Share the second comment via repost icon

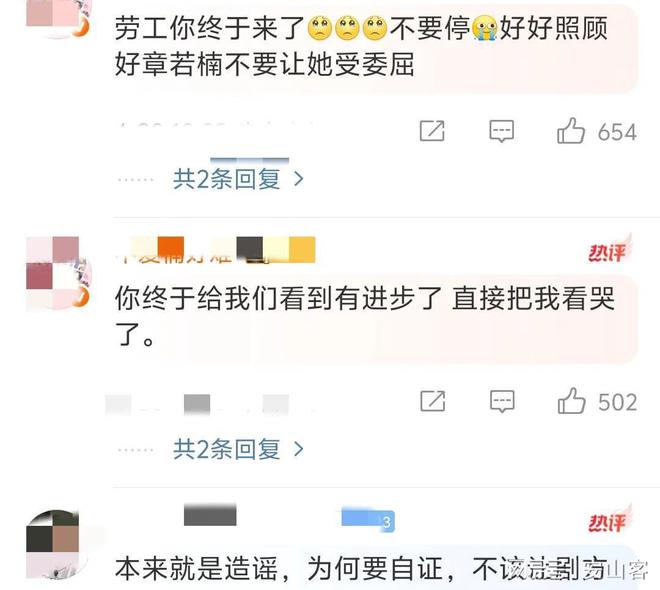(433, 401)
